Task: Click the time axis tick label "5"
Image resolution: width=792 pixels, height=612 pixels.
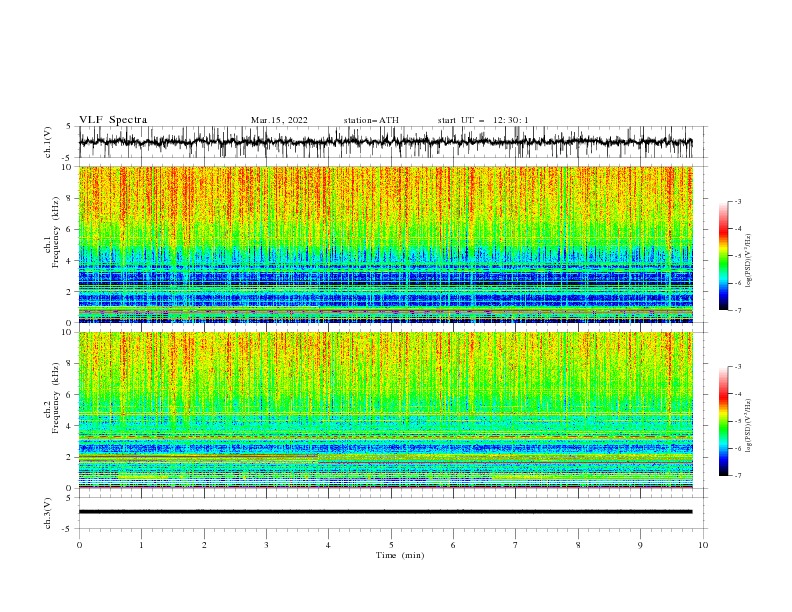Action: (x=391, y=545)
